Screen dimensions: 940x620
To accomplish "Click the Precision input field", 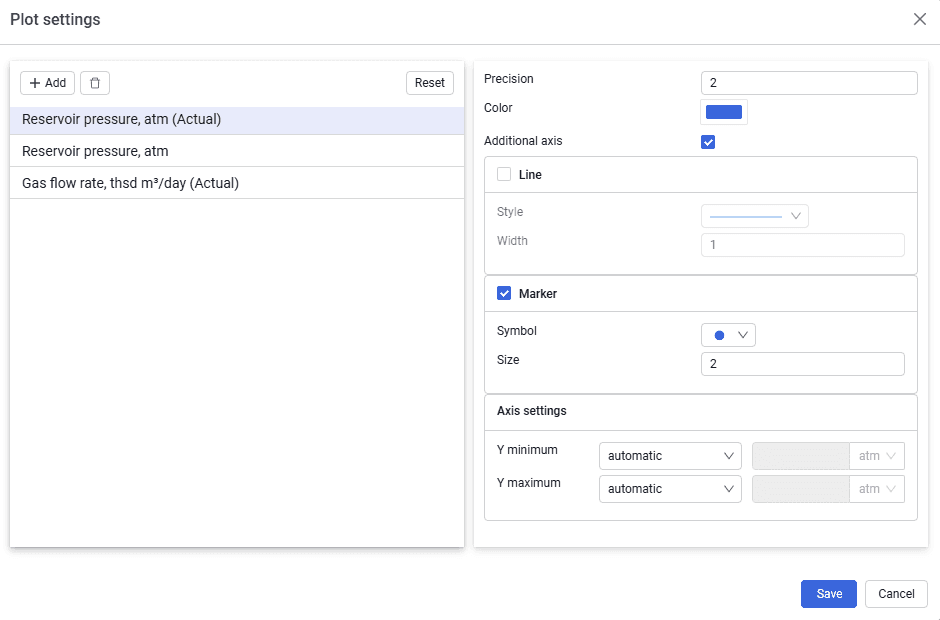I will [x=809, y=83].
